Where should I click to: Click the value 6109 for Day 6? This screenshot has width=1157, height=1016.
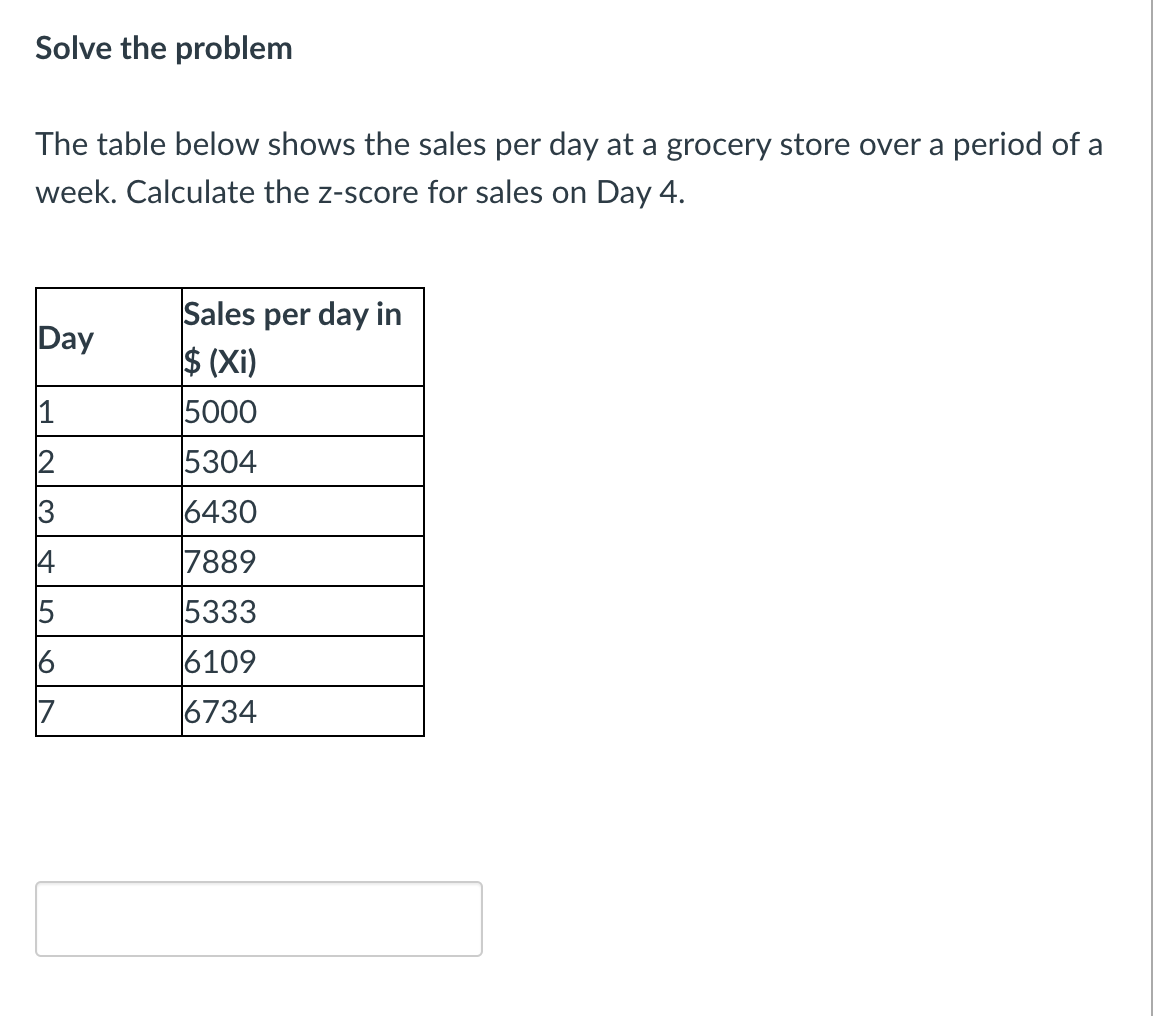[x=221, y=660]
